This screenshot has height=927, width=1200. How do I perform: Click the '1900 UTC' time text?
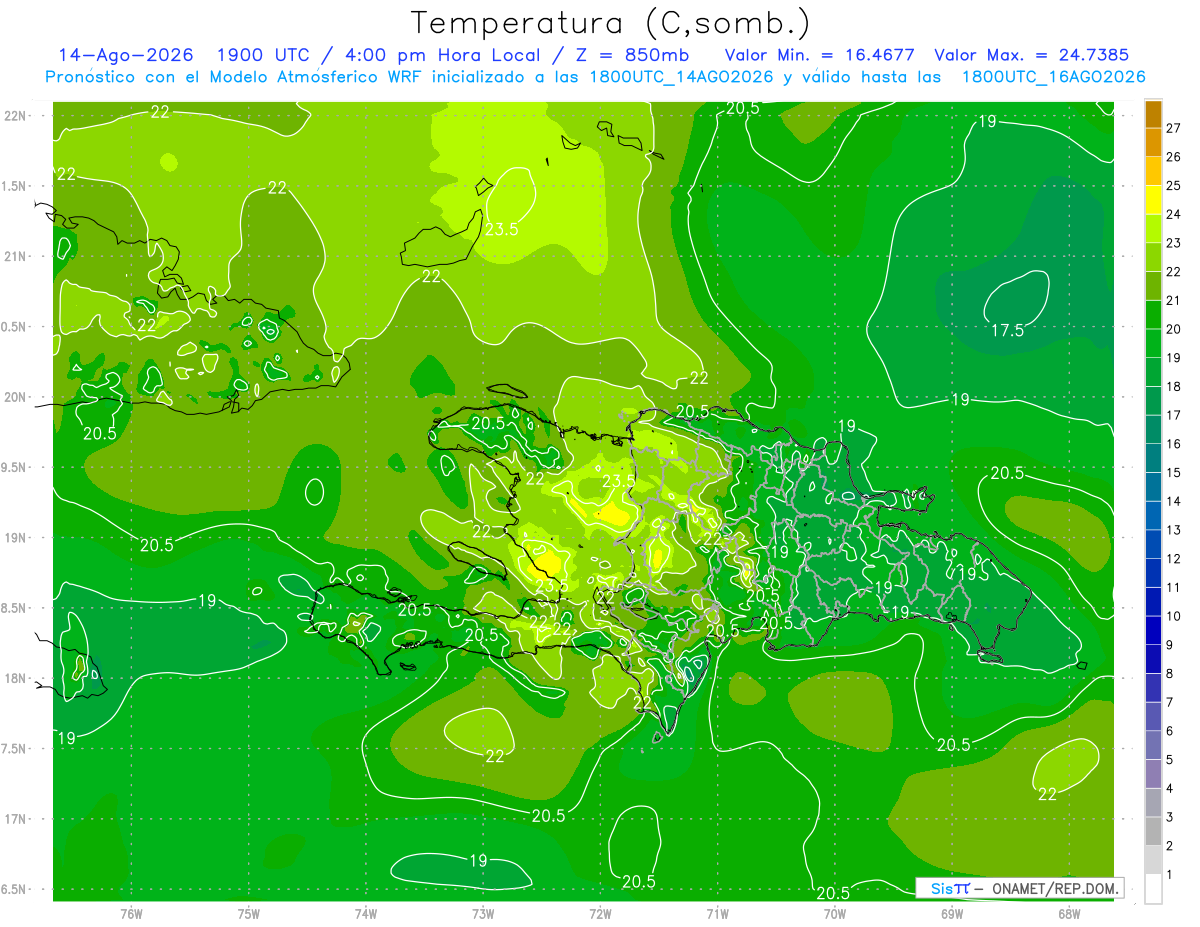click(x=262, y=55)
